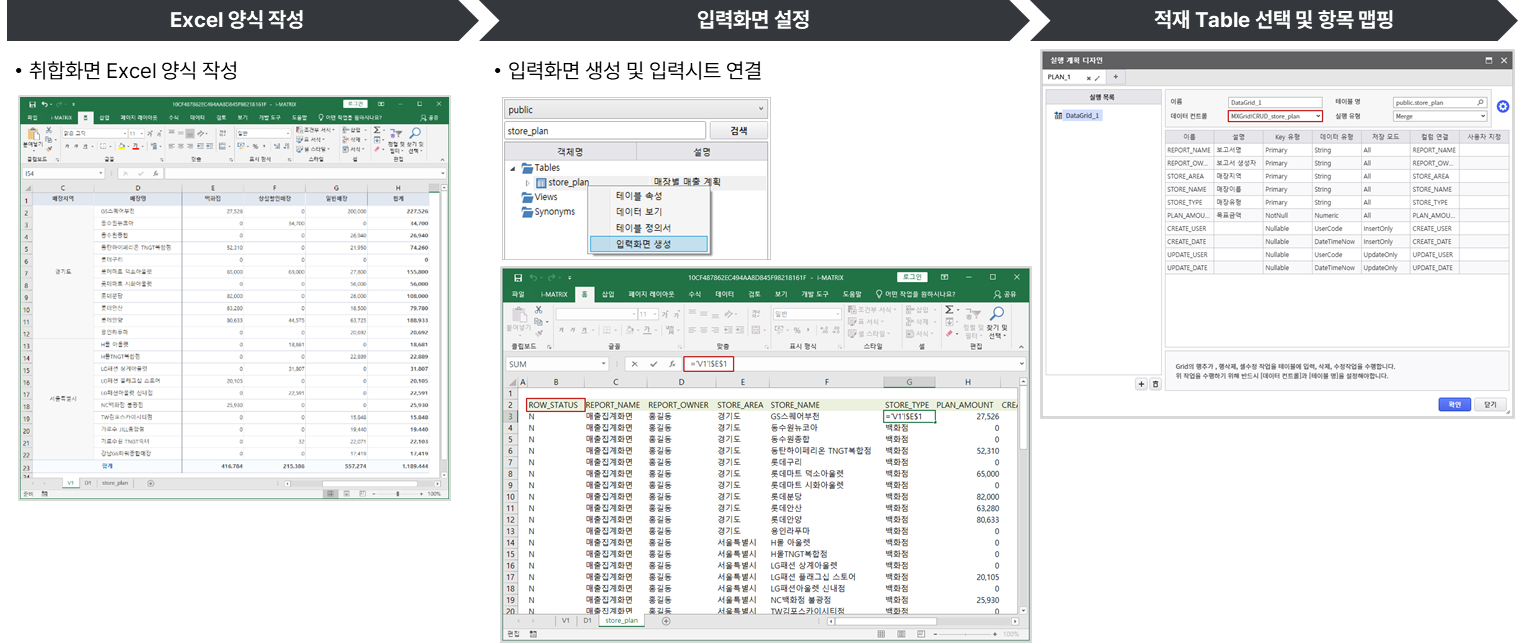This screenshot has height=643, width=1518.
Task: Close the PLAN_1 tab with its x
Action: (1088, 78)
